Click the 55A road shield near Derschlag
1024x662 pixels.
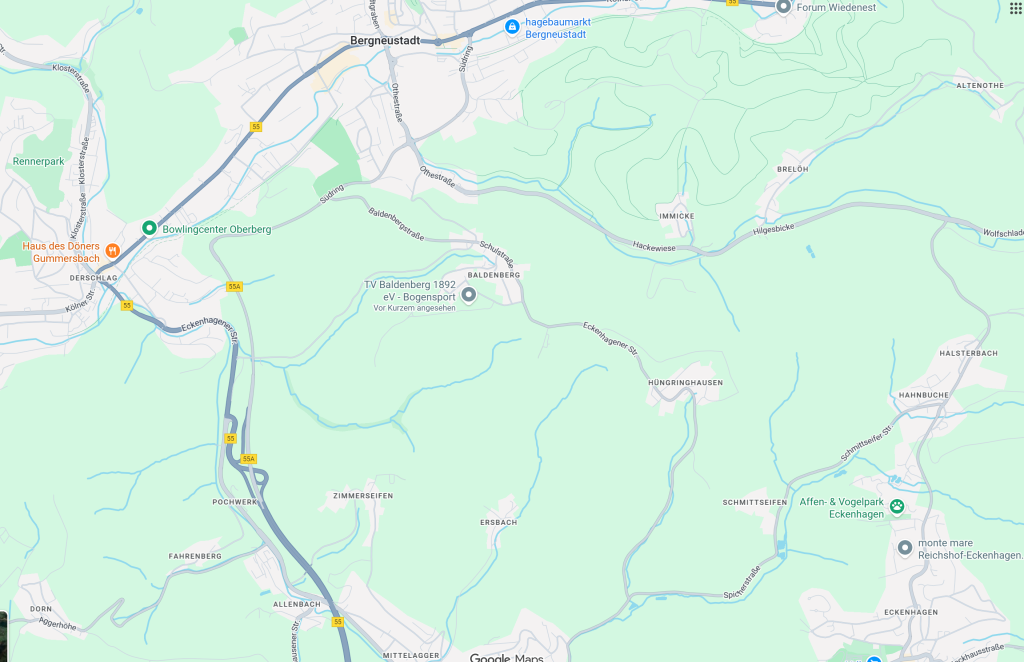tap(234, 287)
